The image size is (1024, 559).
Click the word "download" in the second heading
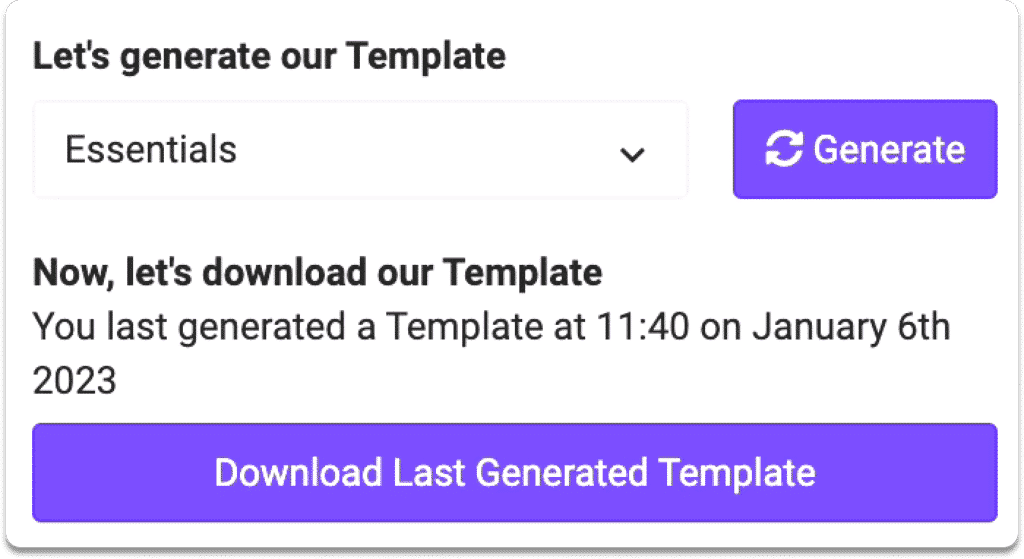pyautogui.click(x=284, y=272)
